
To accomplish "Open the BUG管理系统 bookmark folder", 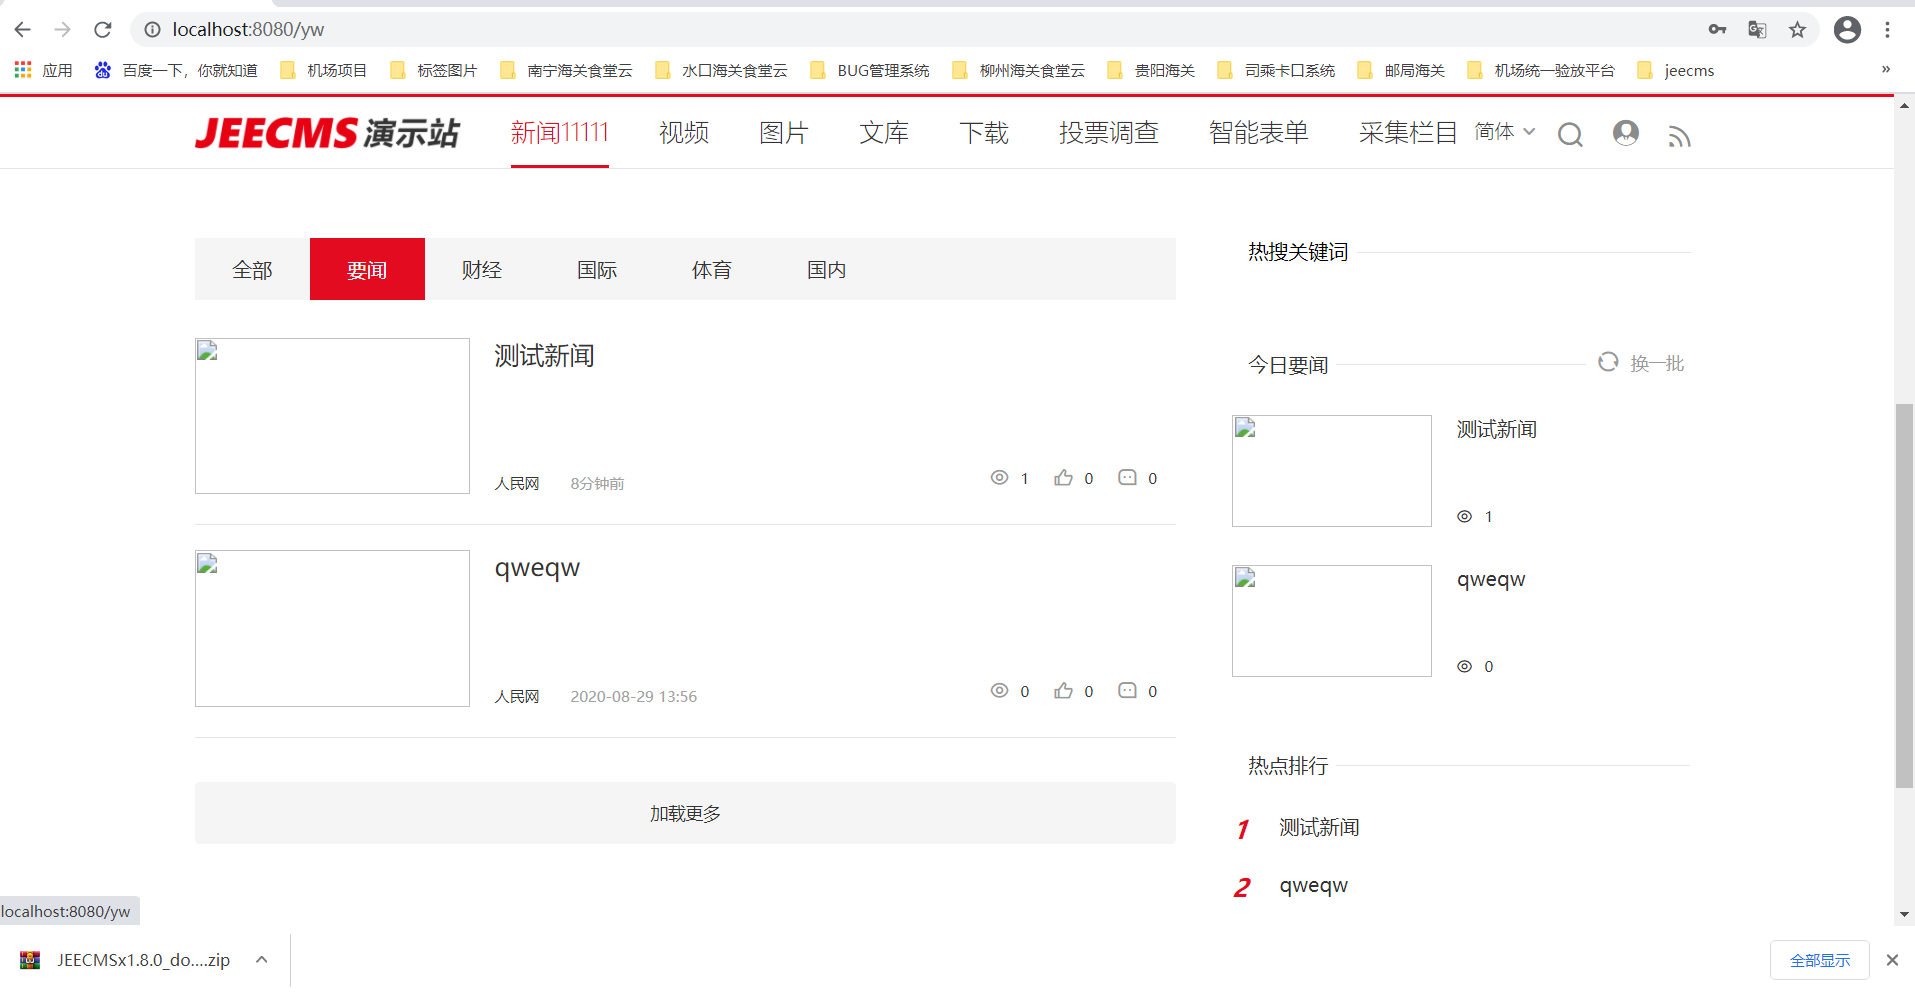I will click(870, 70).
